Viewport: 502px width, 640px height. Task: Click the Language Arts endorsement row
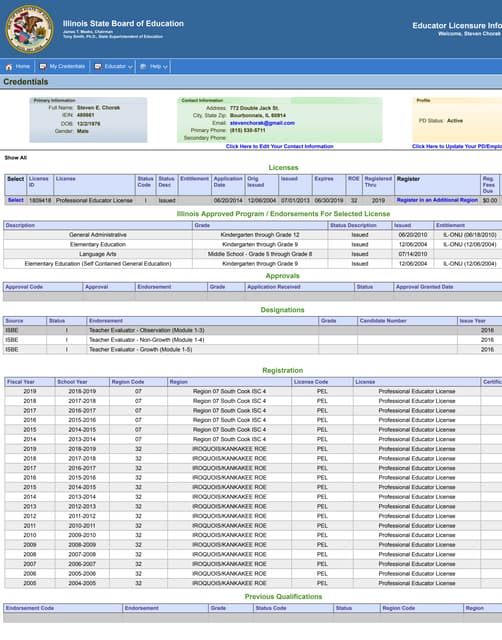click(x=253, y=254)
